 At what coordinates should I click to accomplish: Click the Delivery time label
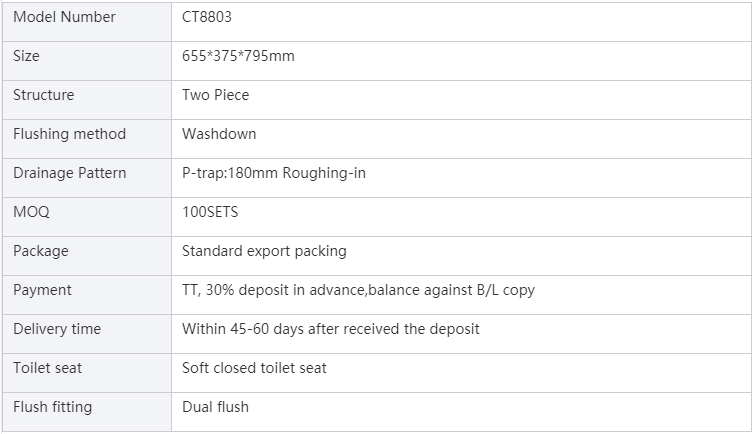[57, 329]
